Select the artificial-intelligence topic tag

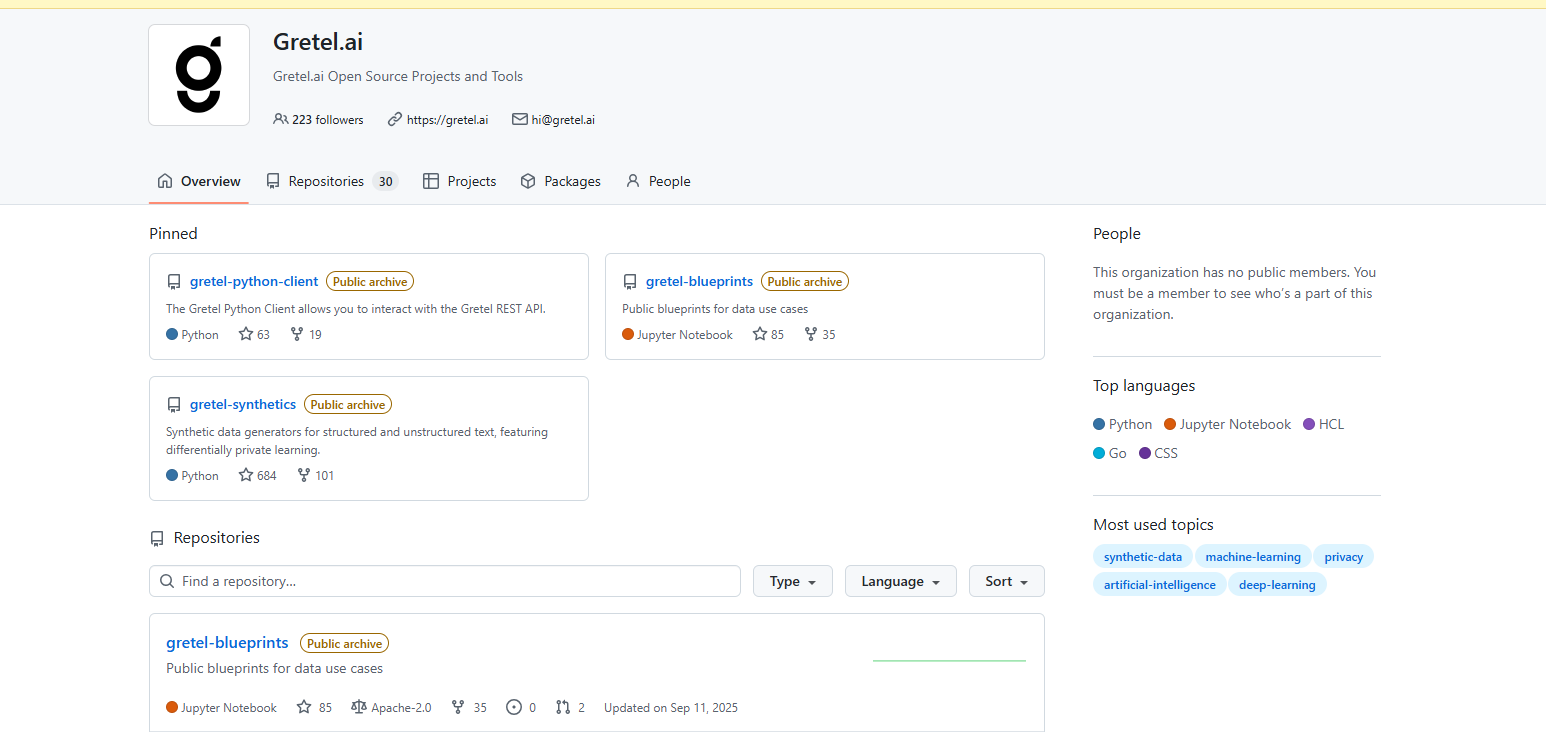(x=1160, y=585)
